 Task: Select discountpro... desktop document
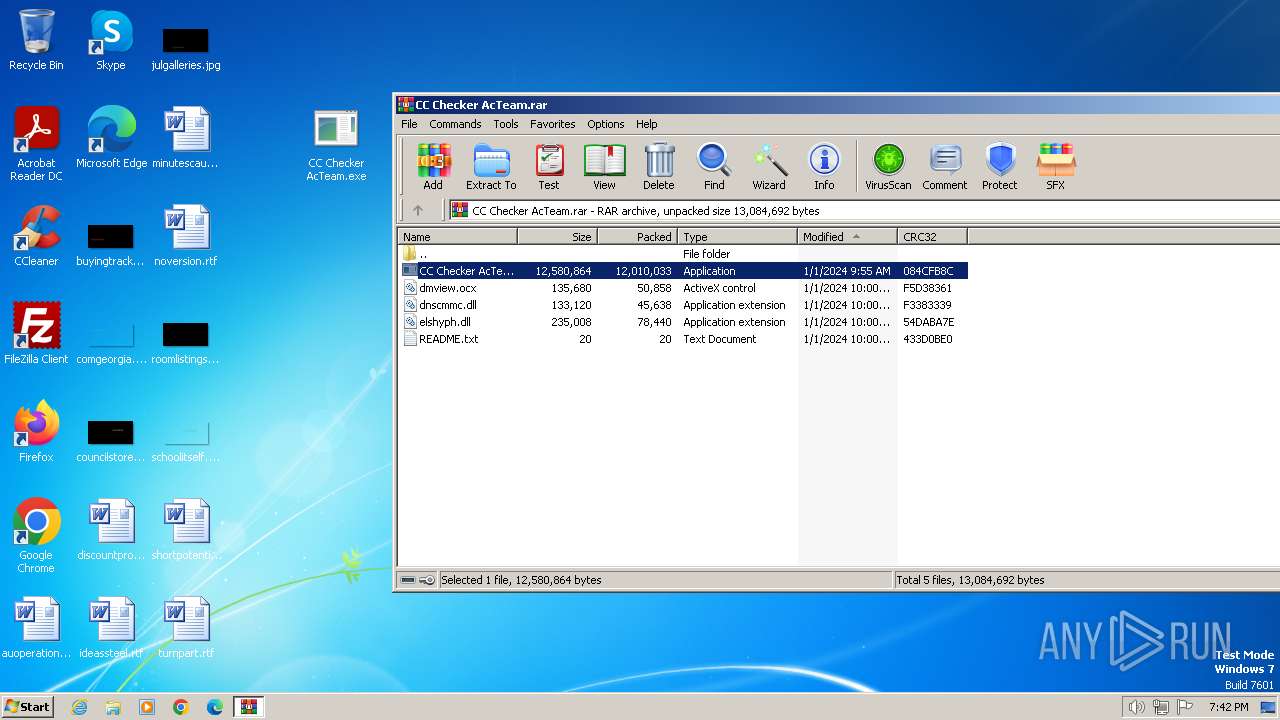point(111,530)
